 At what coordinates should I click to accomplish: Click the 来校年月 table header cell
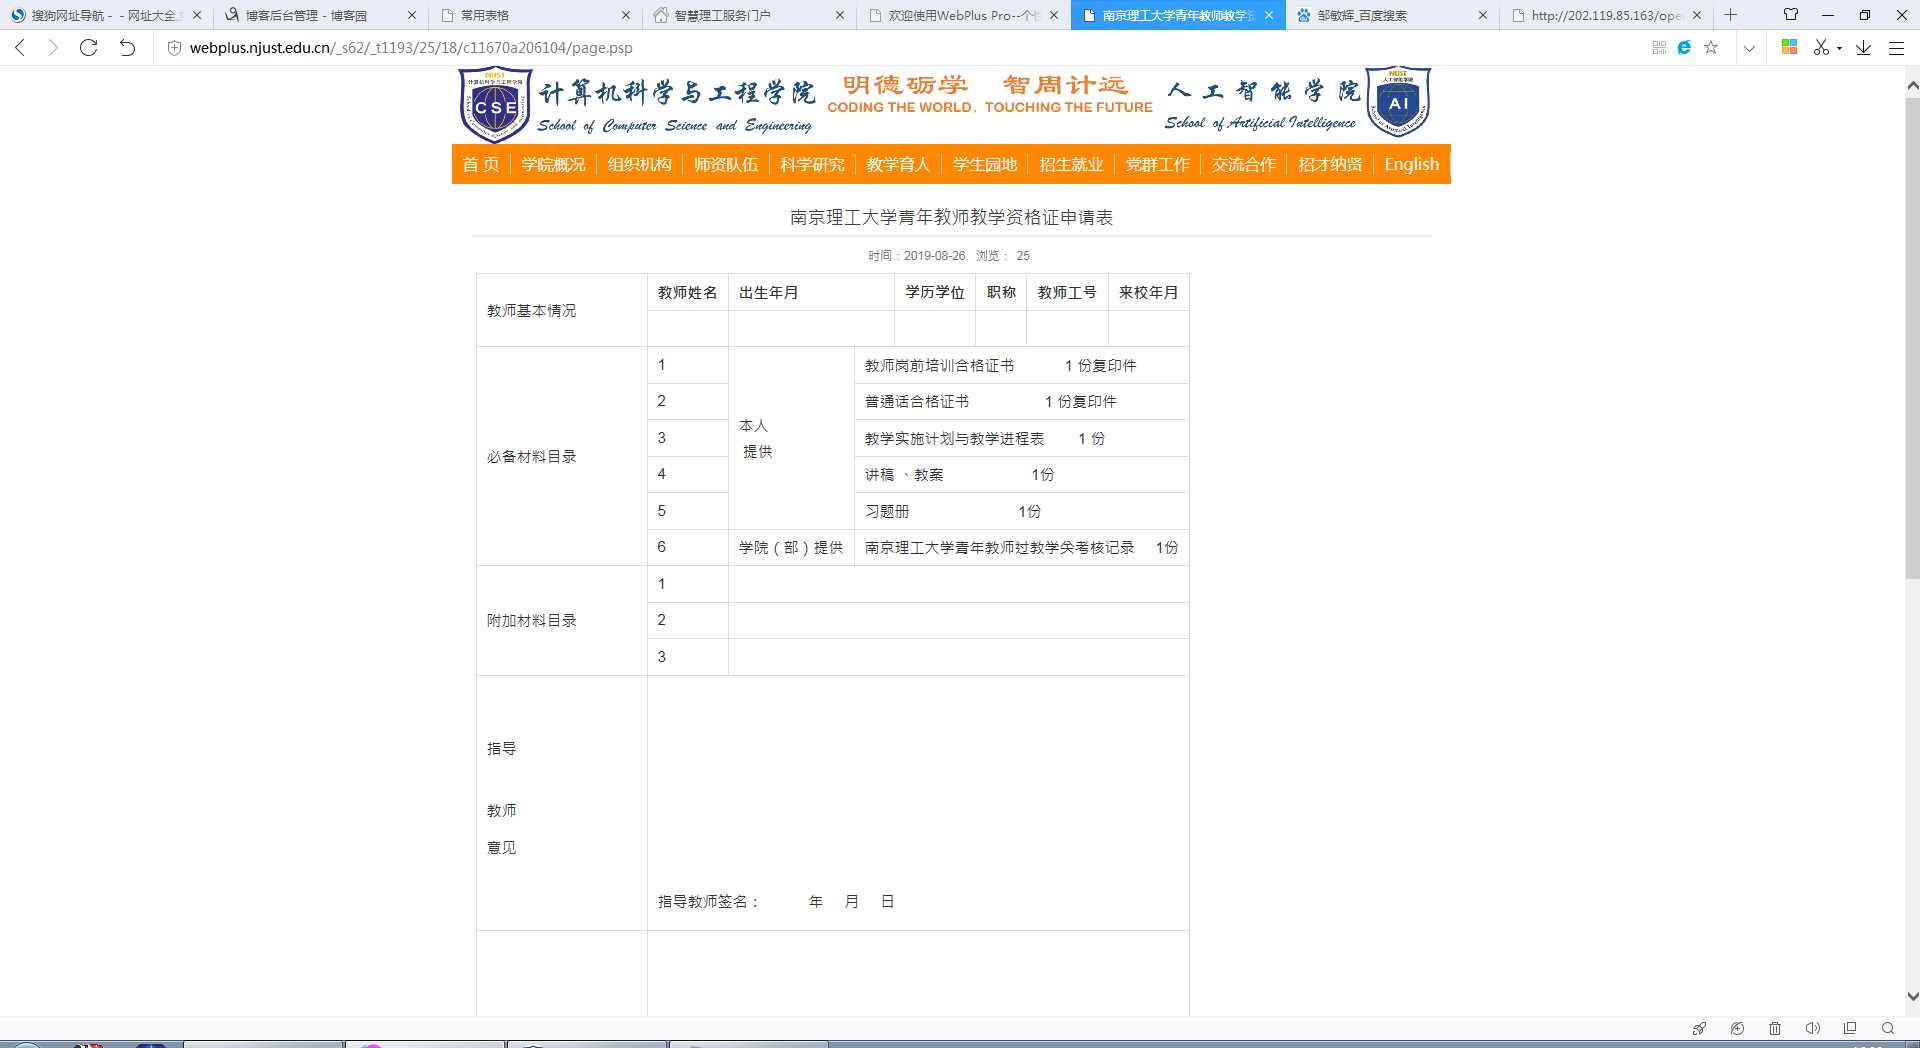[x=1148, y=292]
